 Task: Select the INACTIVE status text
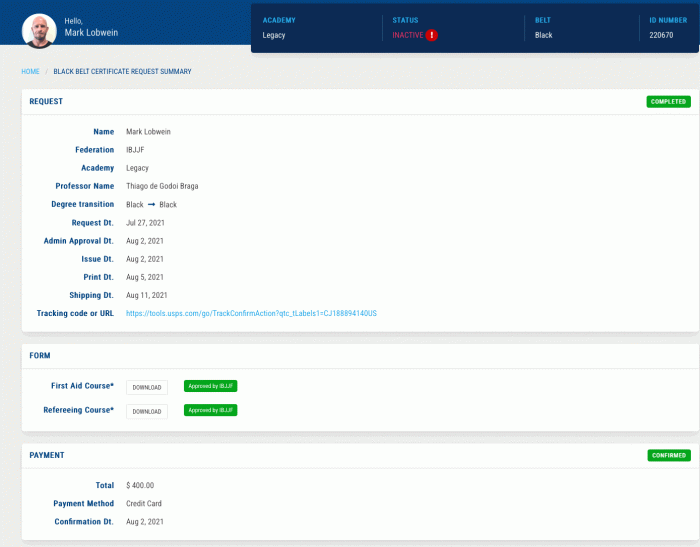[x=408, y=35]
